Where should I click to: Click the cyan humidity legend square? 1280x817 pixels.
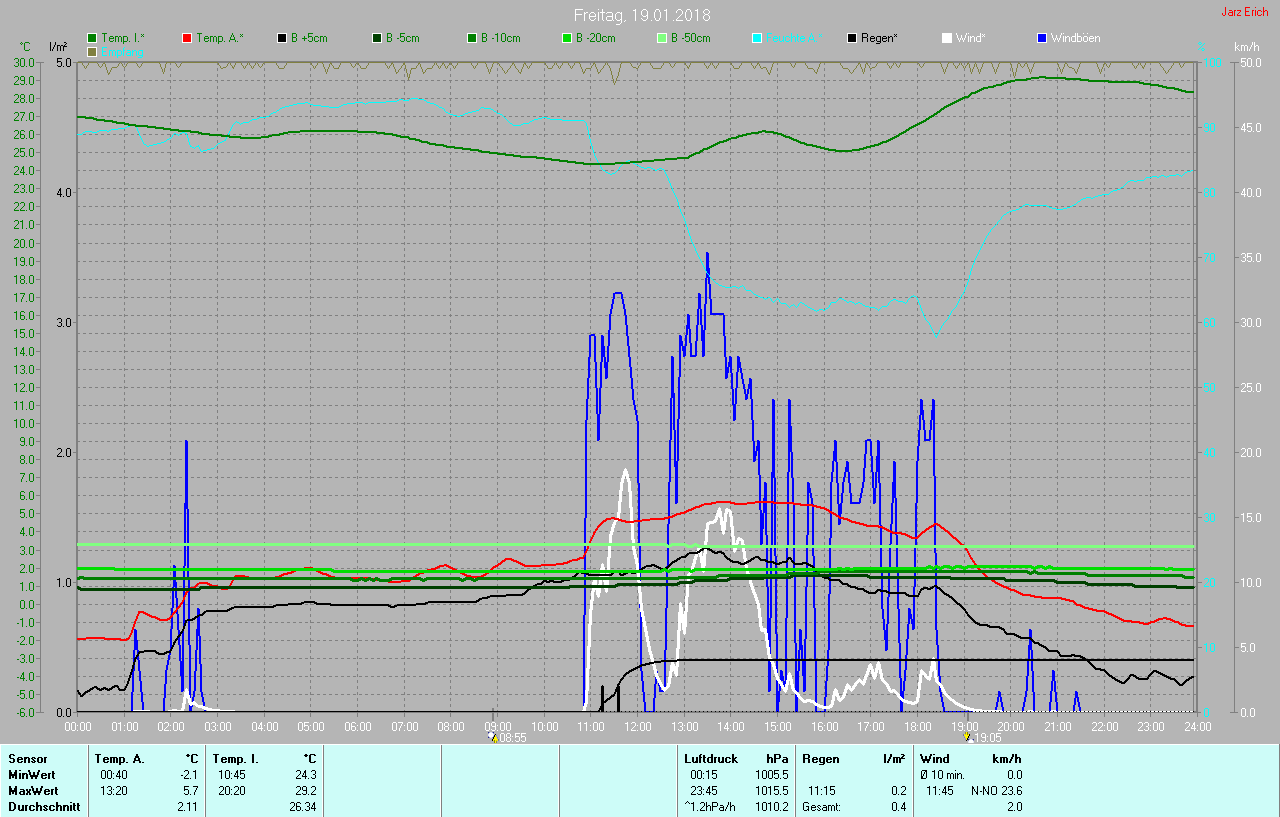[757, 38]
